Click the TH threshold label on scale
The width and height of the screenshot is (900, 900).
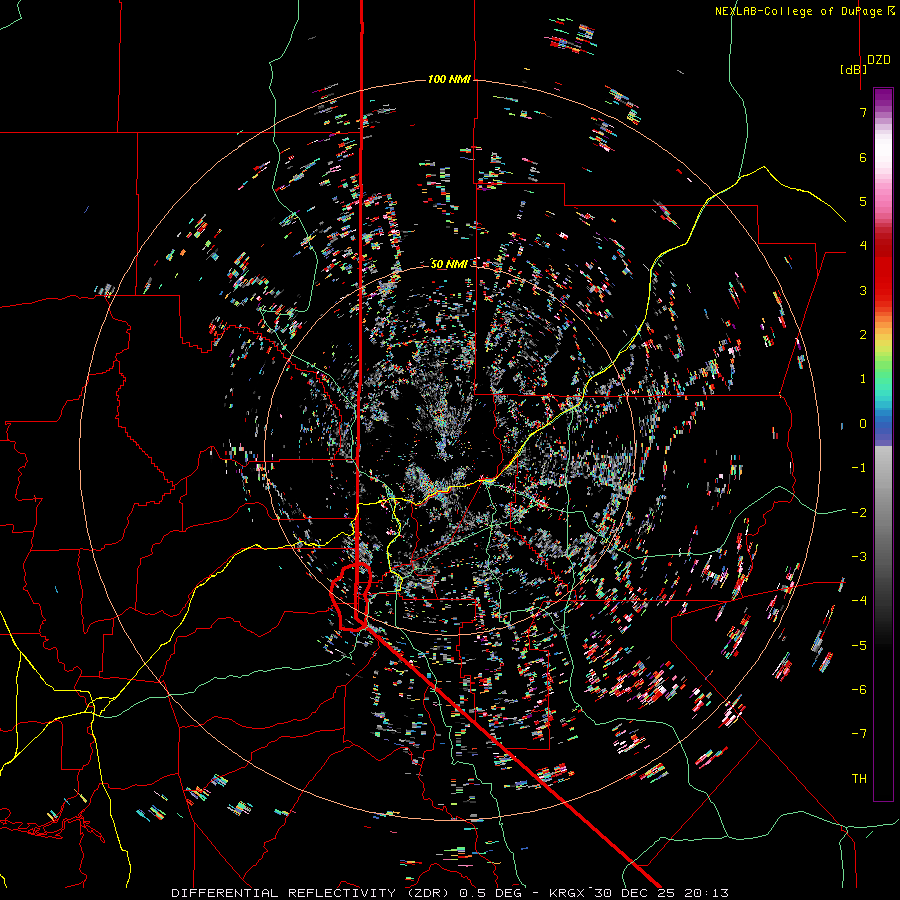click(x=859, y=779)
